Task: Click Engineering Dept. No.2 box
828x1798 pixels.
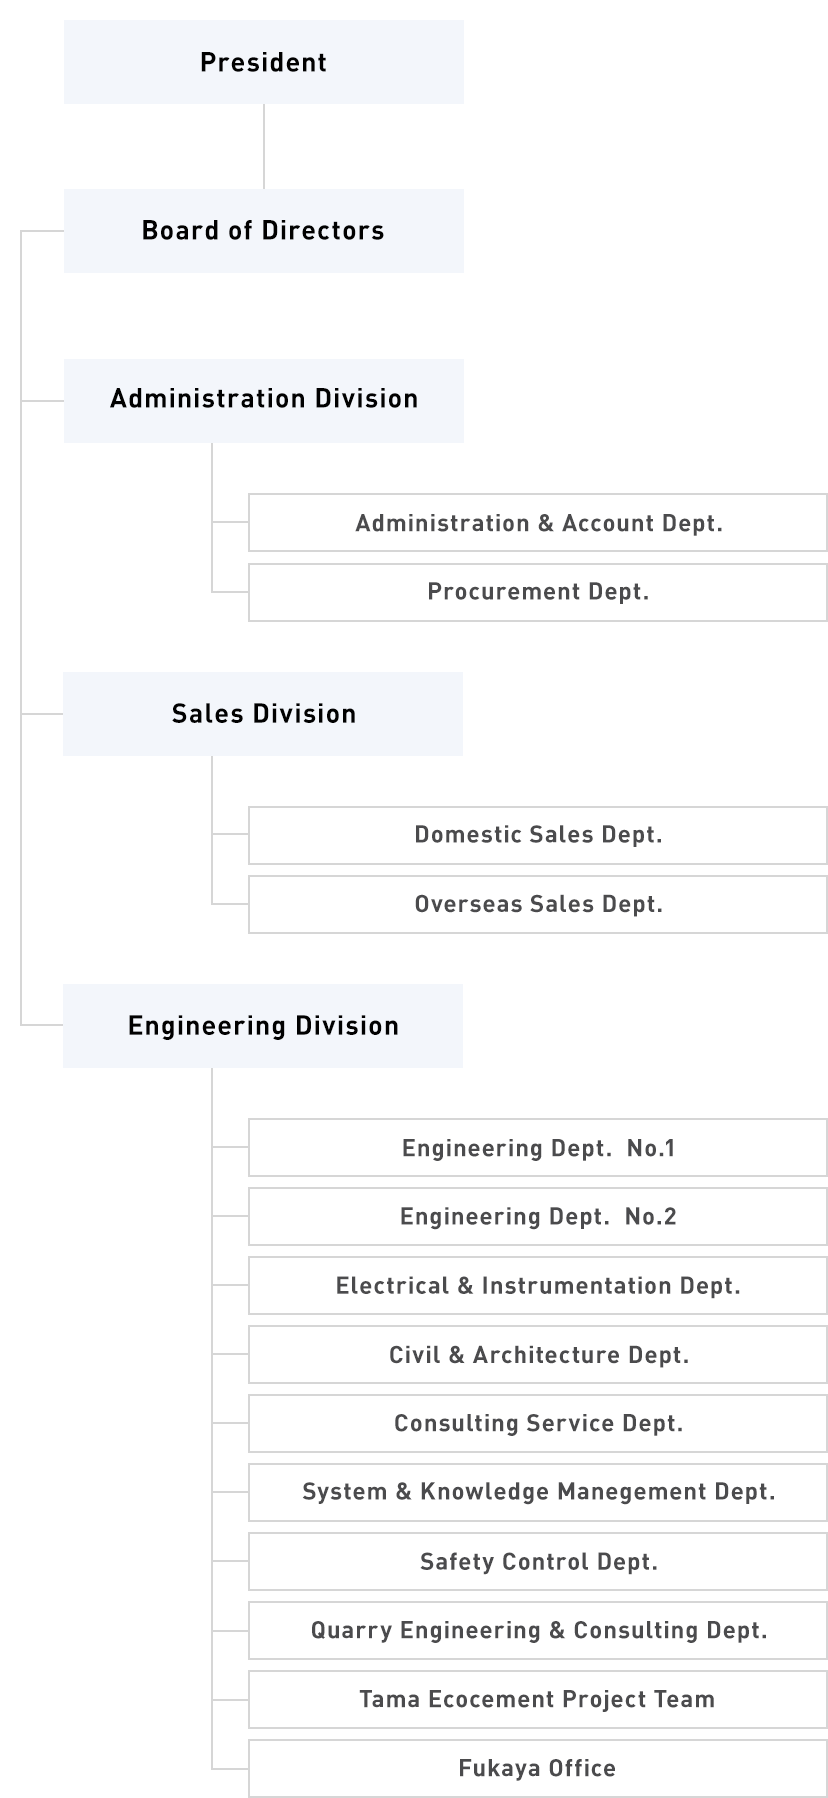Action: [538, 1217]
